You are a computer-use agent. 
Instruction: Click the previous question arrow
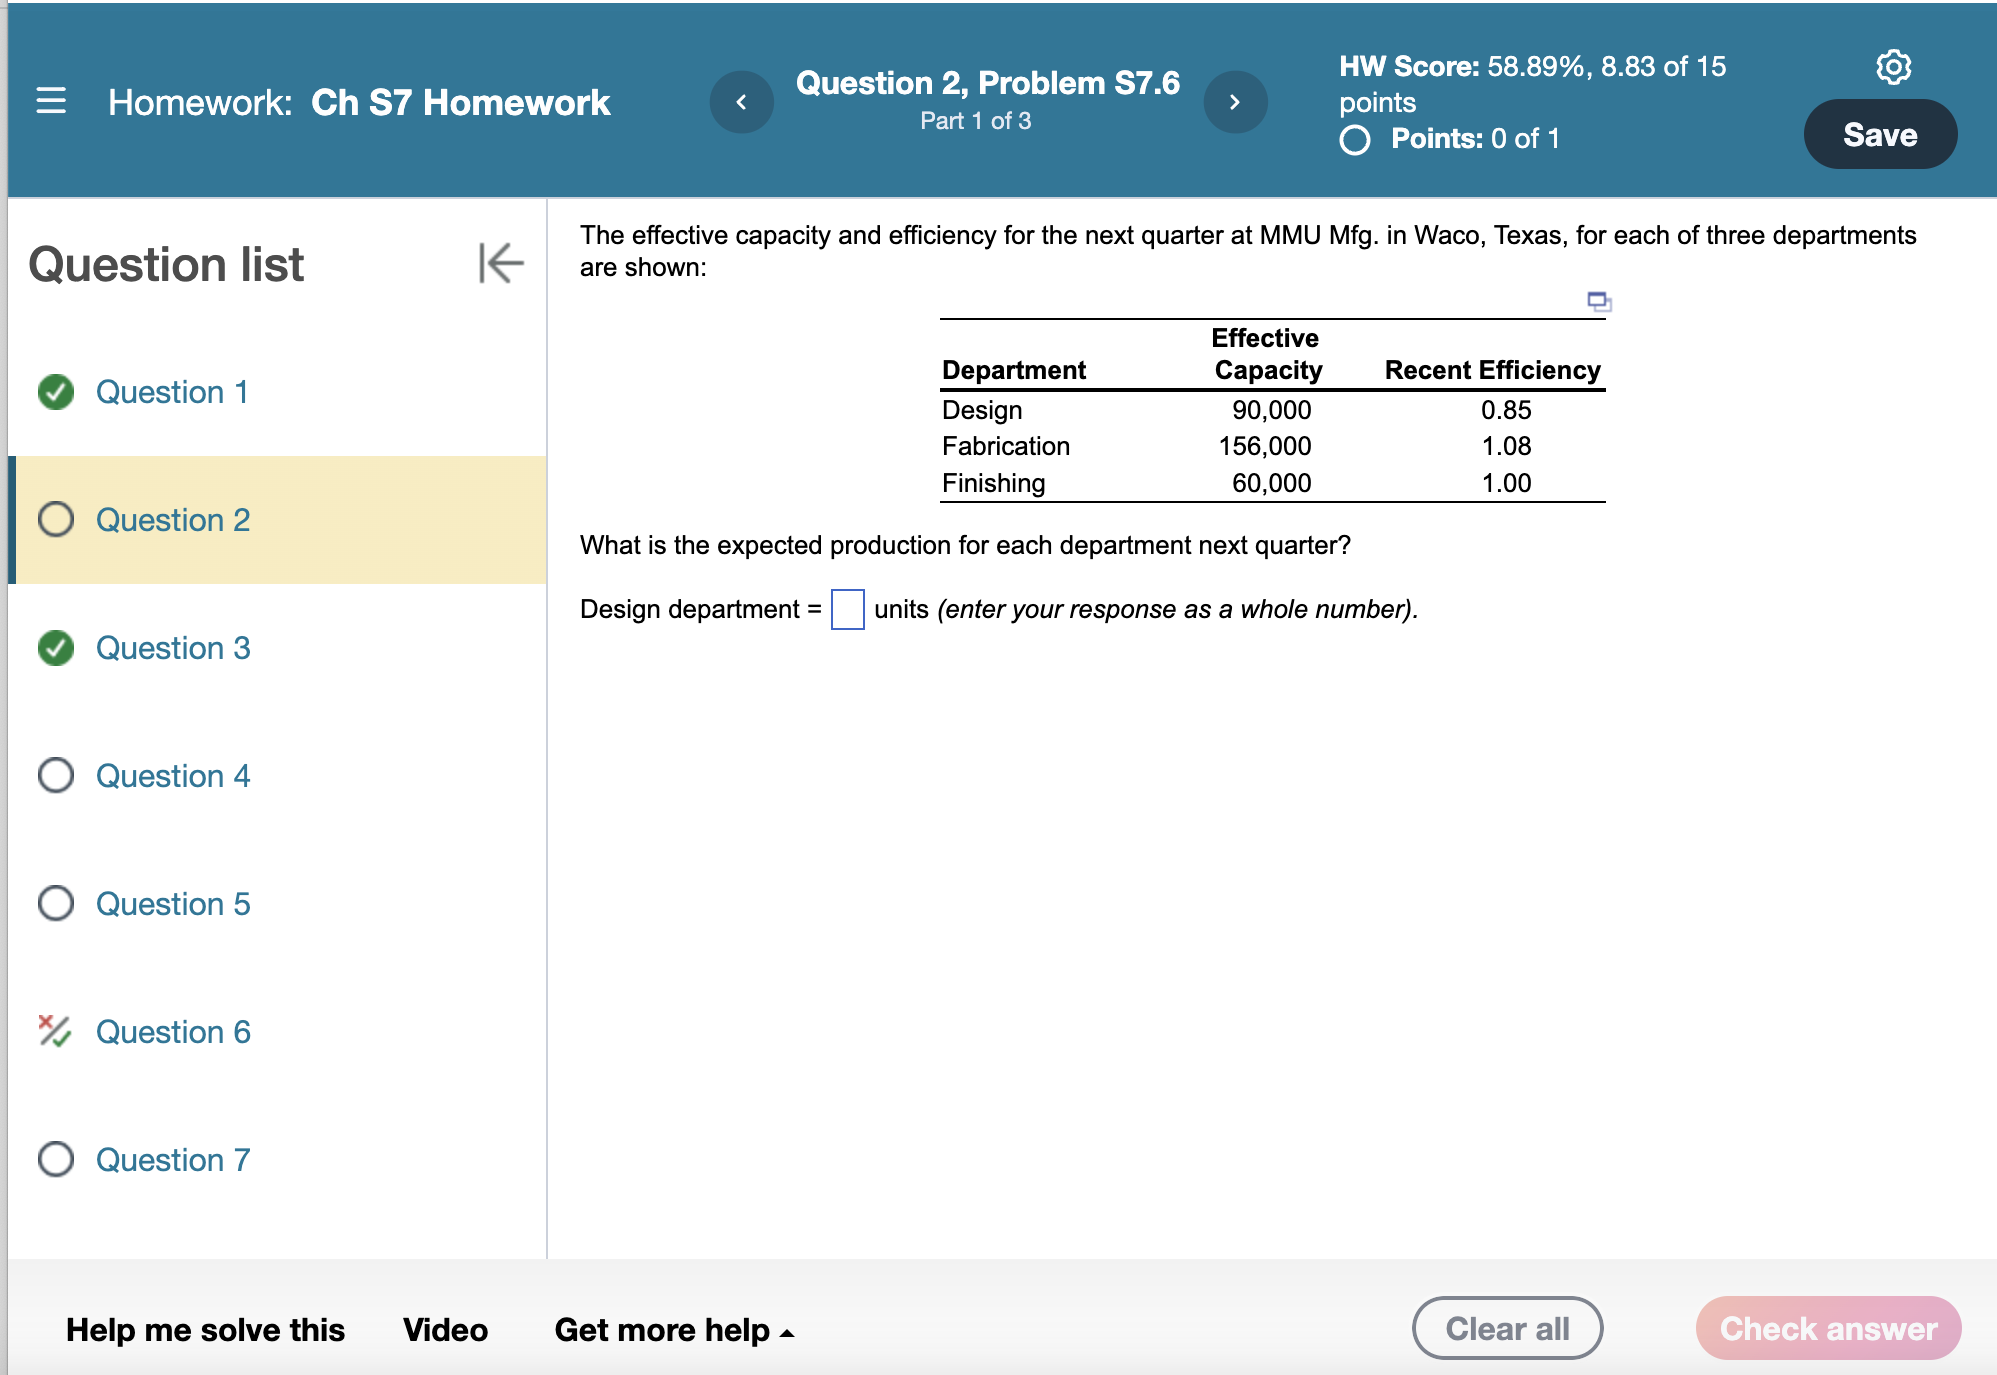[x=740, y=101]
